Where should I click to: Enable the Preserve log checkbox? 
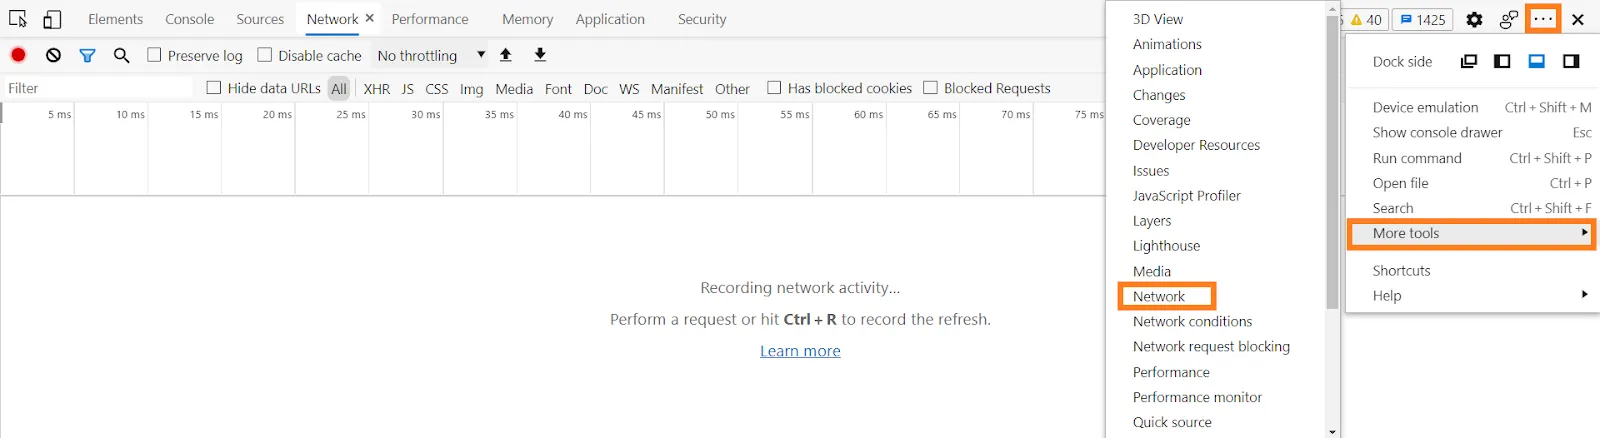(x=154, y=55)
